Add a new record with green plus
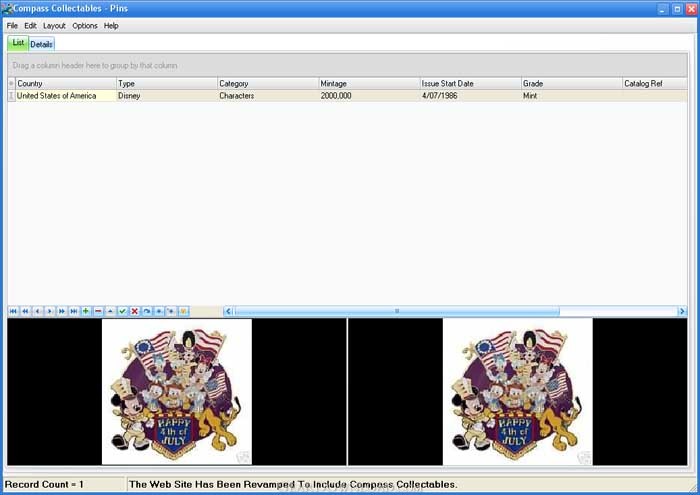 pyautogui.click(x=86, y=311)
